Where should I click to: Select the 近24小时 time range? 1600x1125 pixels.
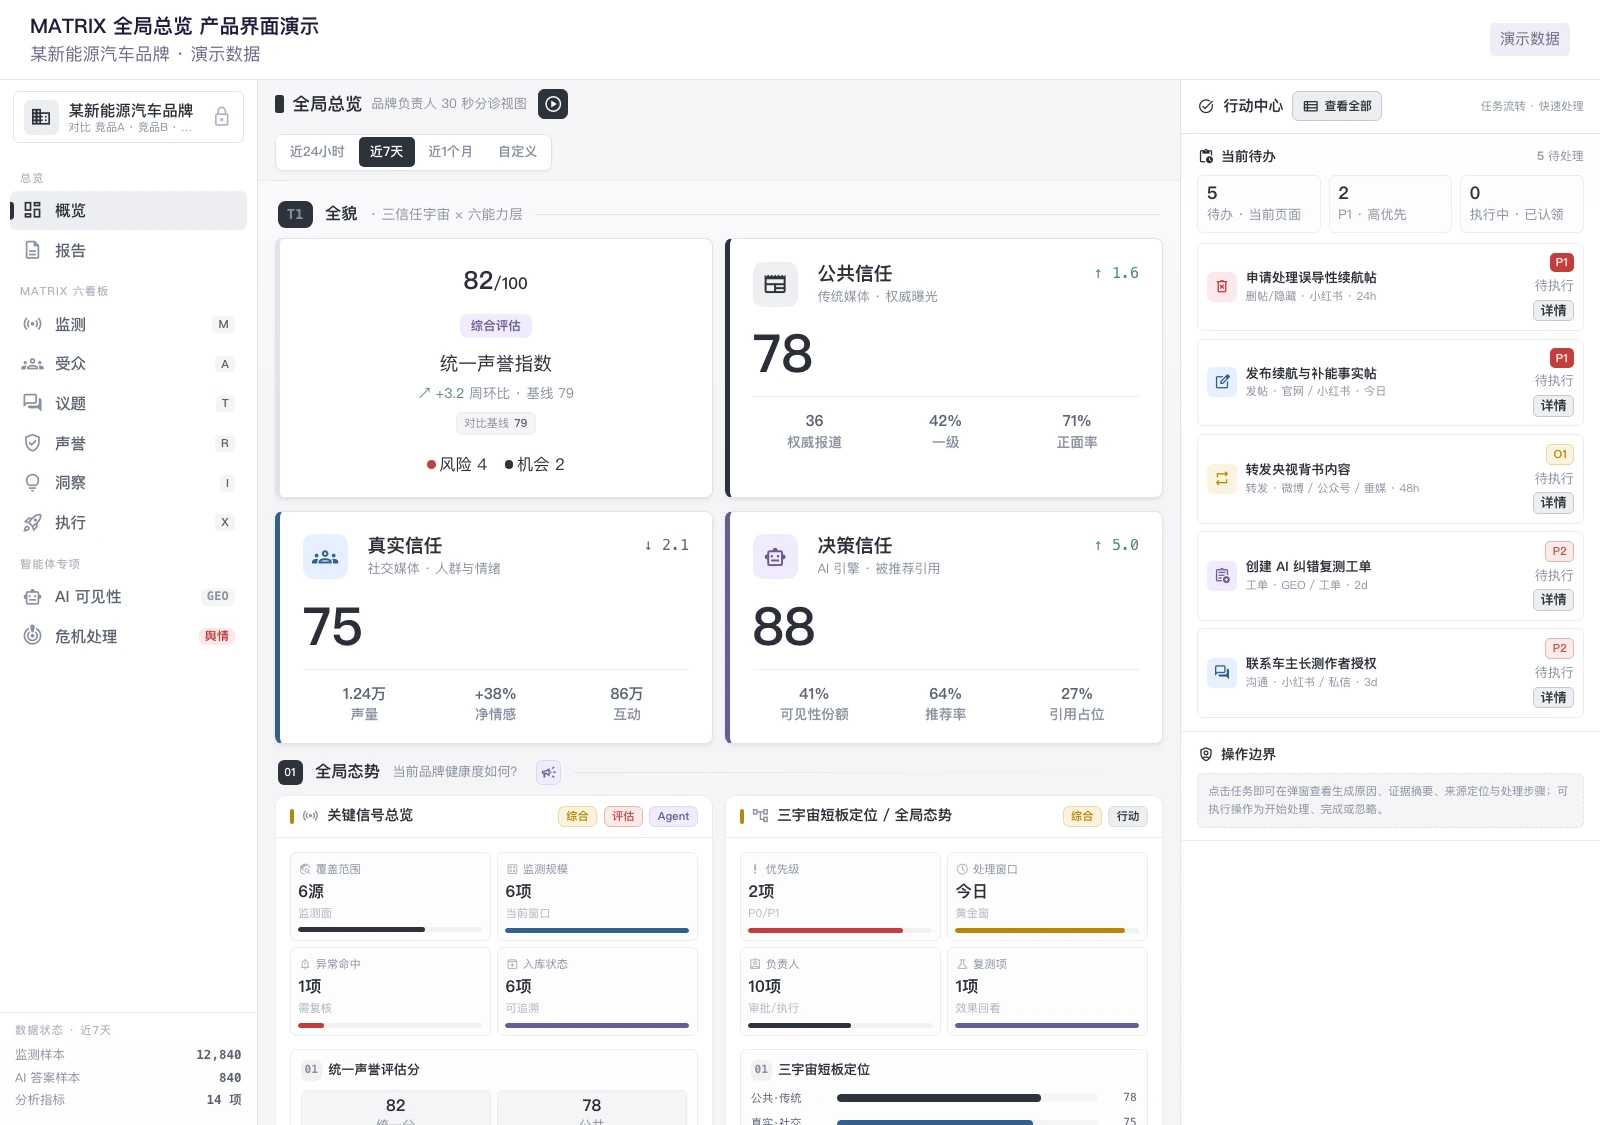click(x=317, y=152)
